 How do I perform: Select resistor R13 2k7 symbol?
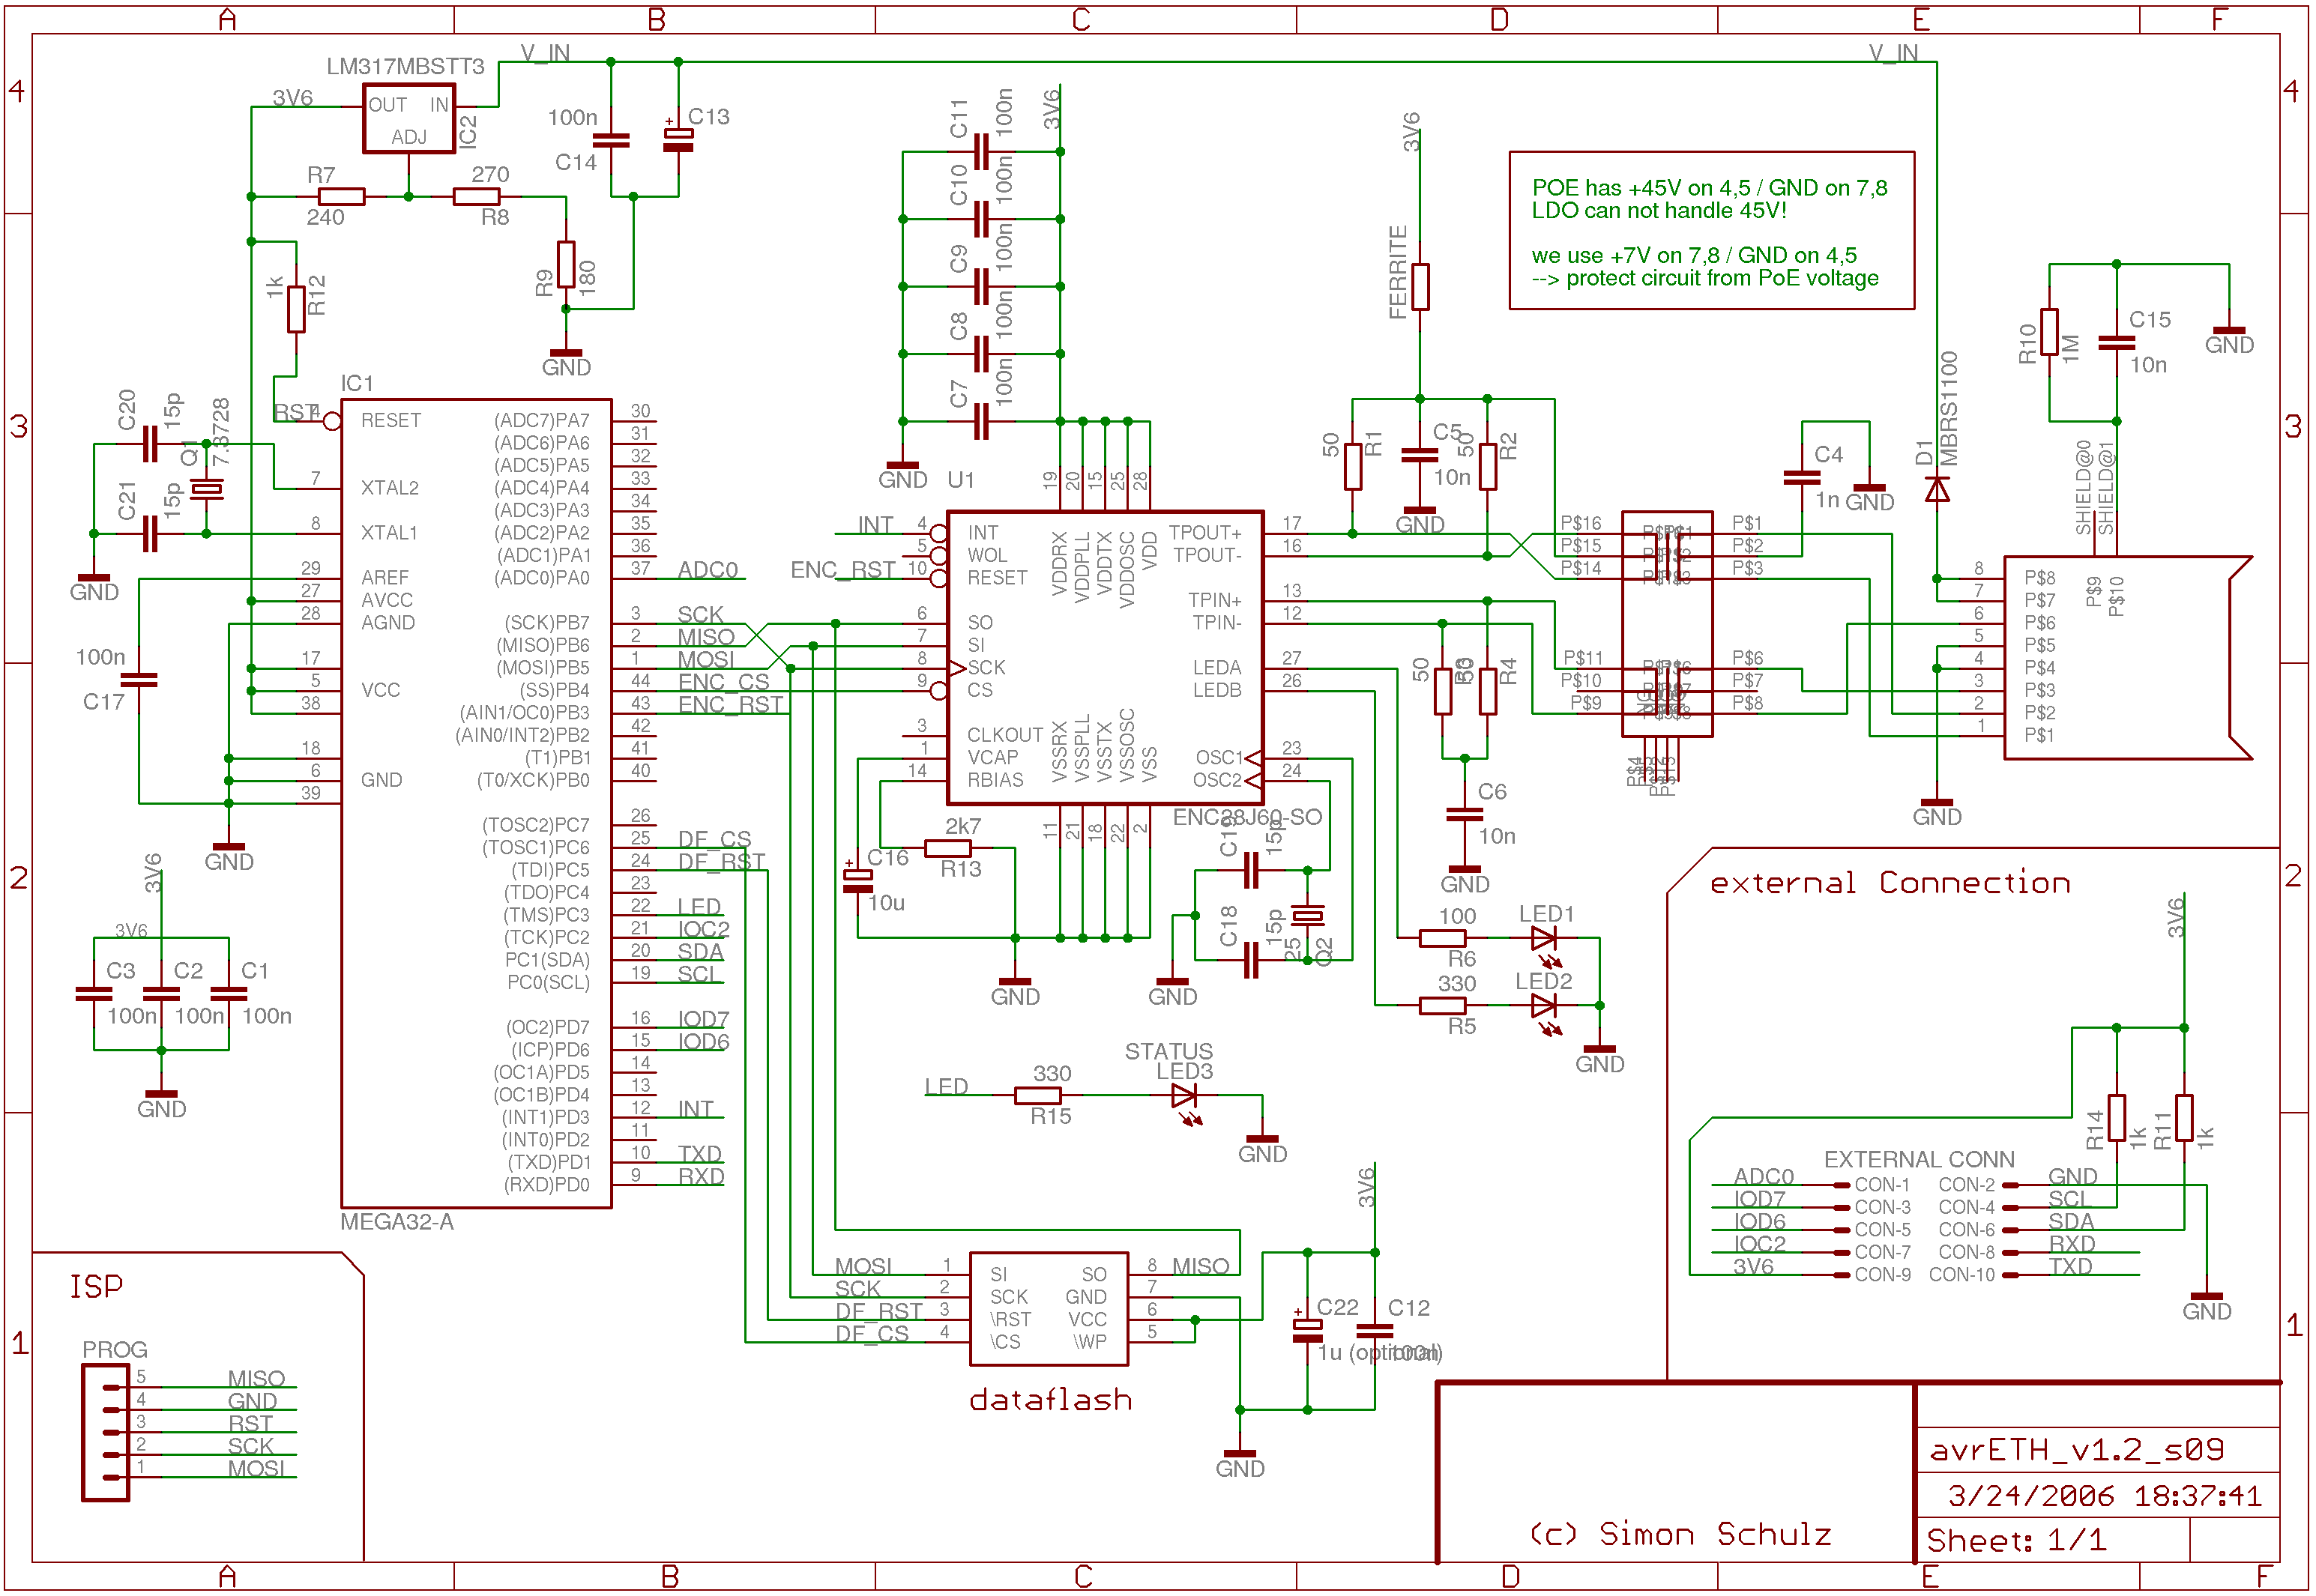948,848
